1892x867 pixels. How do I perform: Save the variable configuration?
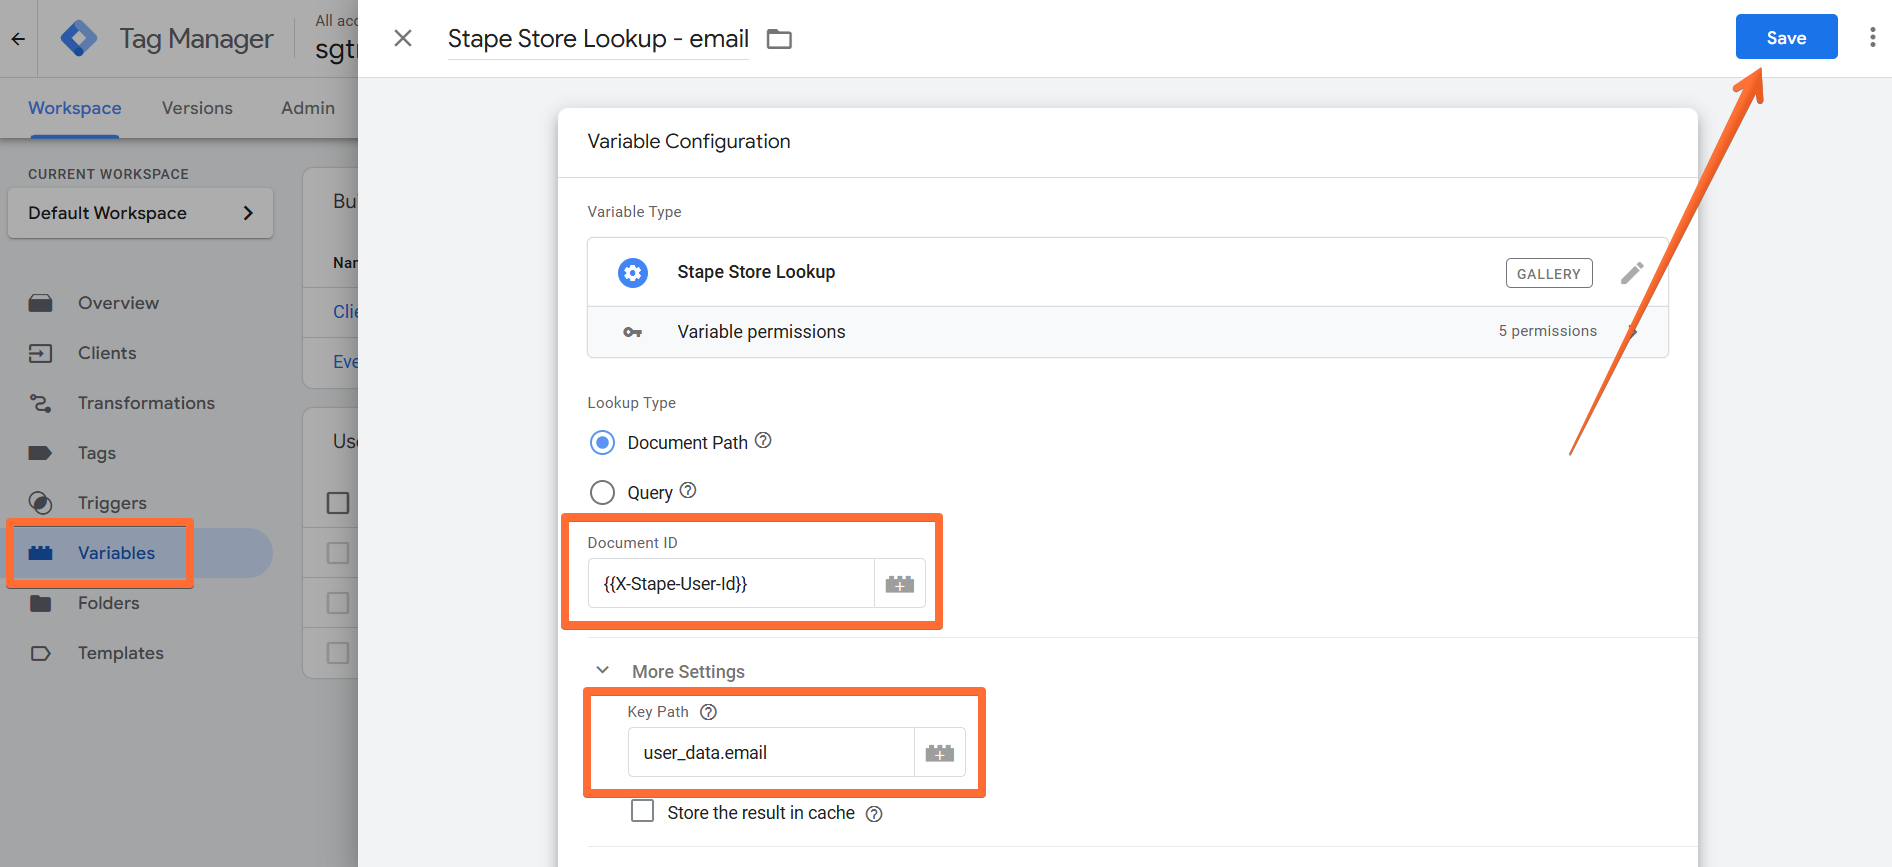tap(1786, 37)
